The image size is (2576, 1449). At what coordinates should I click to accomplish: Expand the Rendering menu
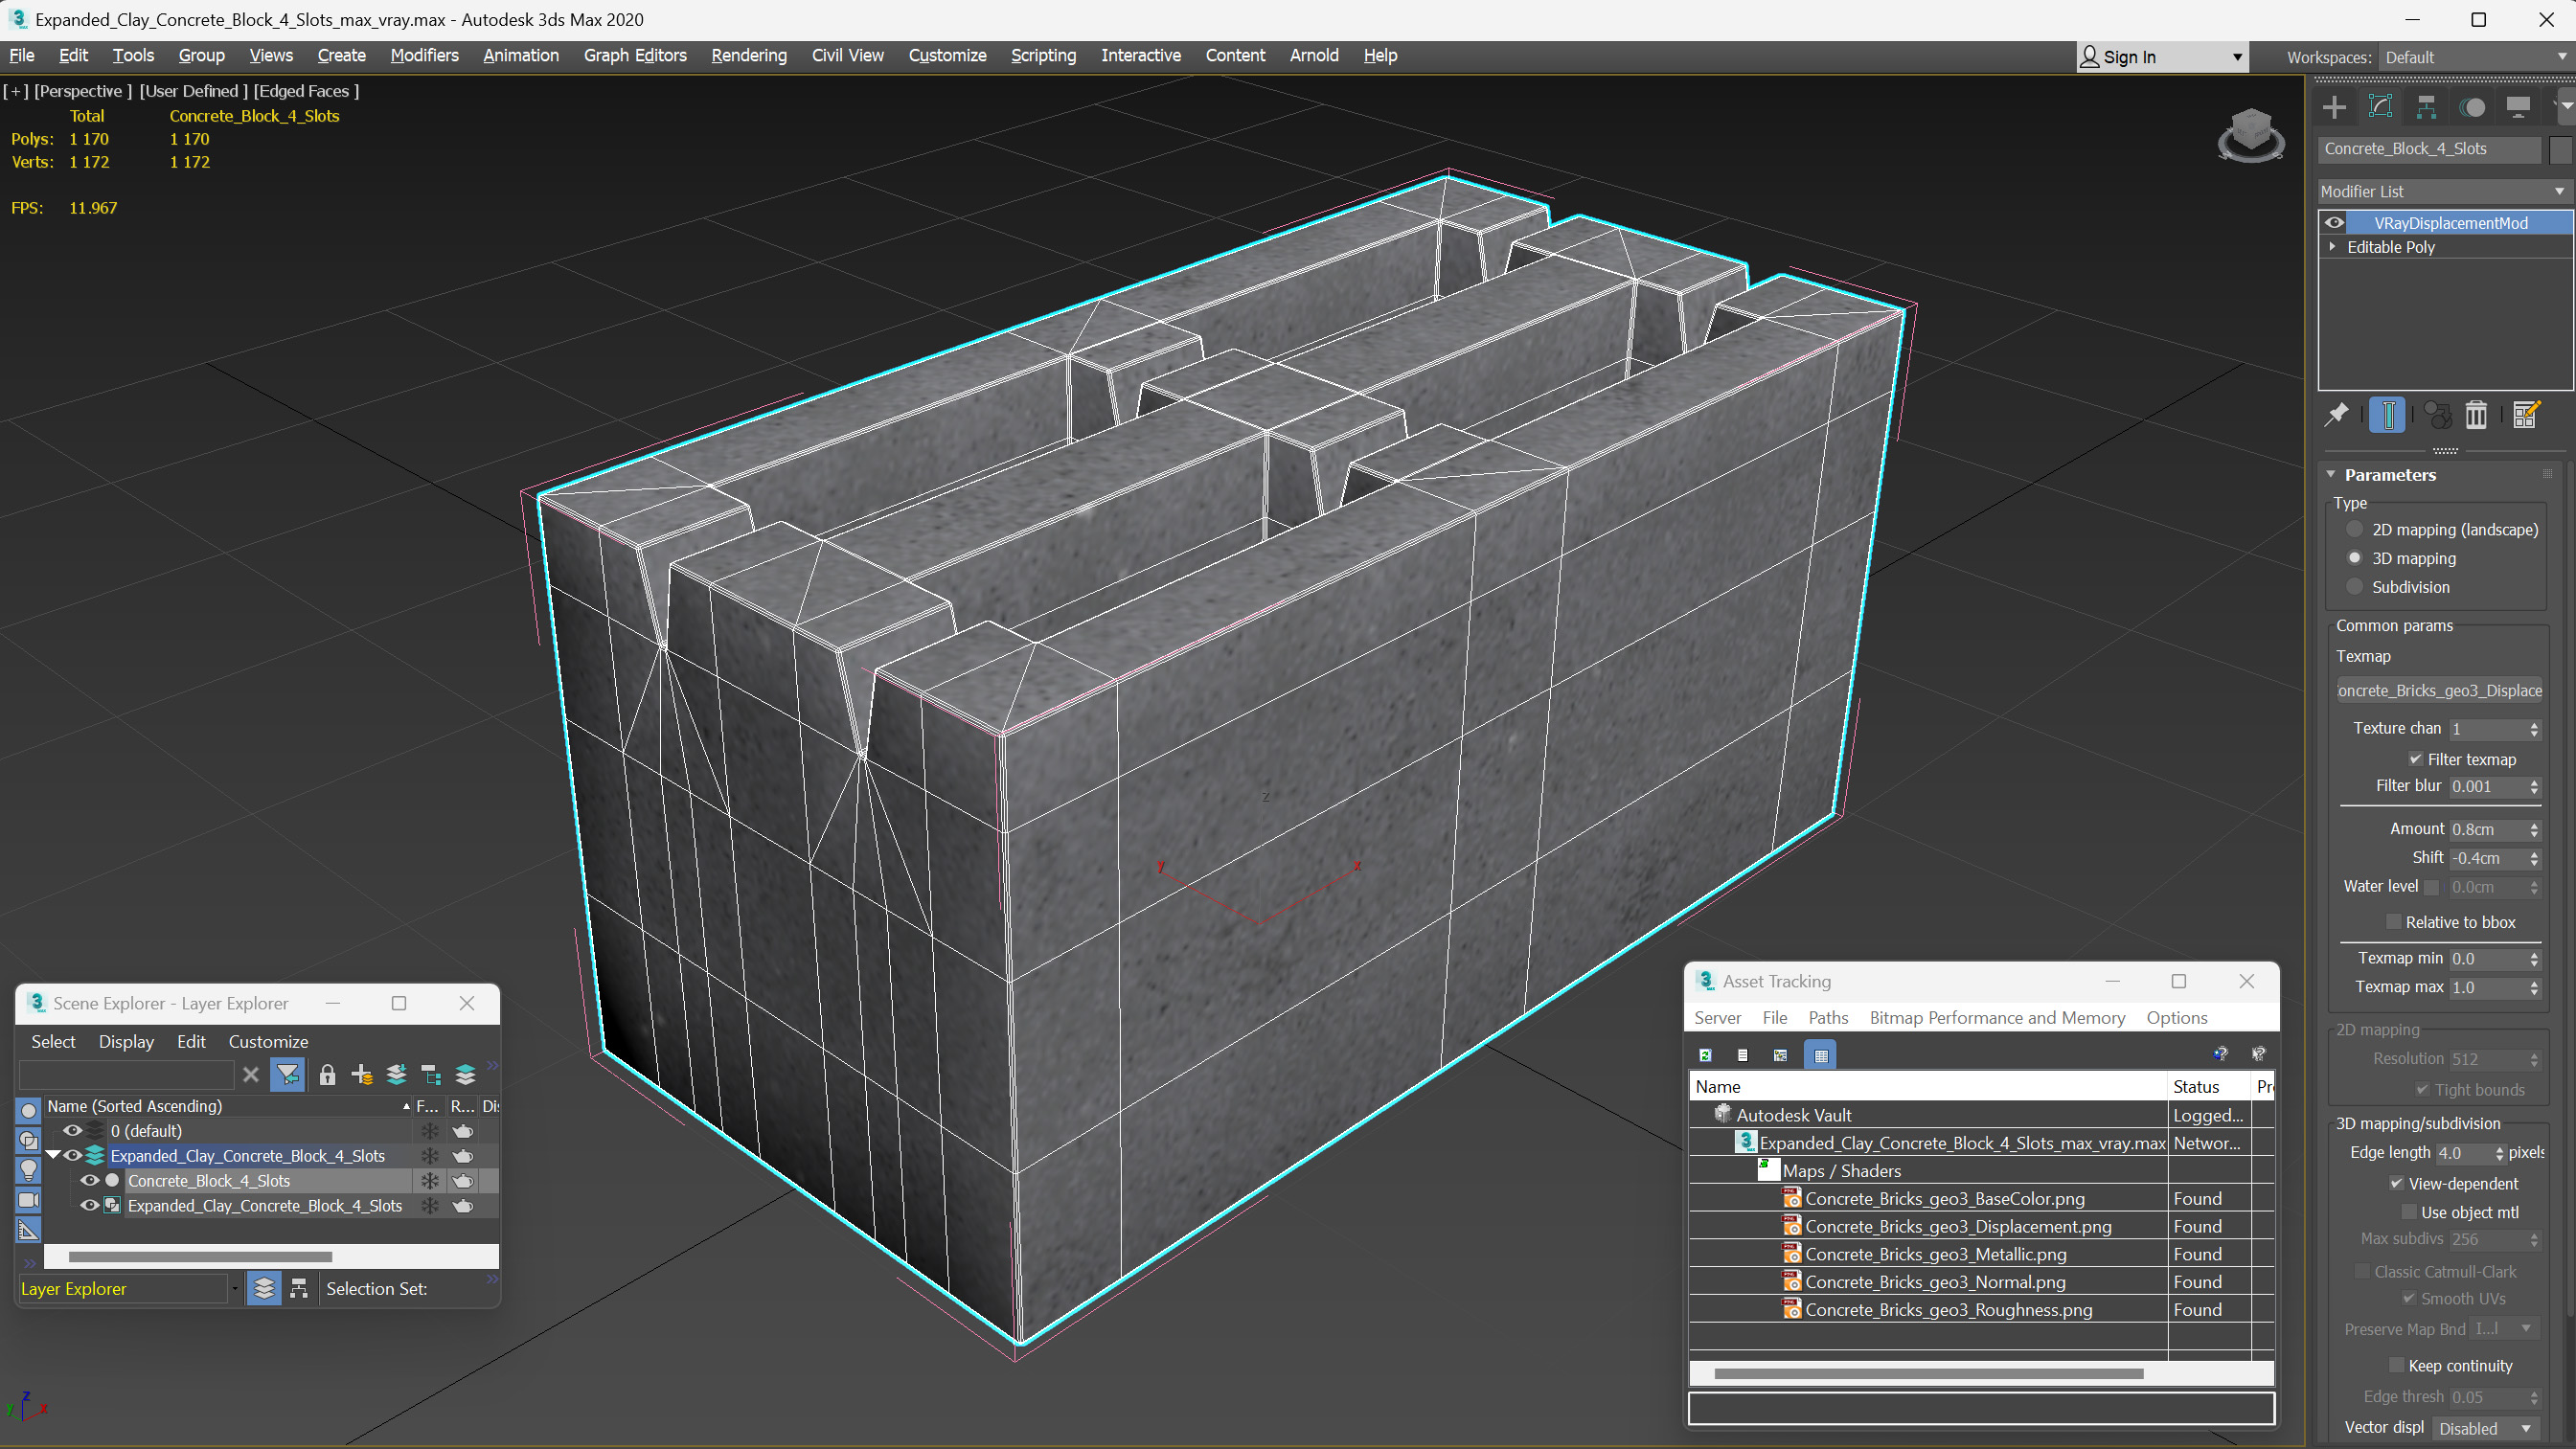point(745,55)
